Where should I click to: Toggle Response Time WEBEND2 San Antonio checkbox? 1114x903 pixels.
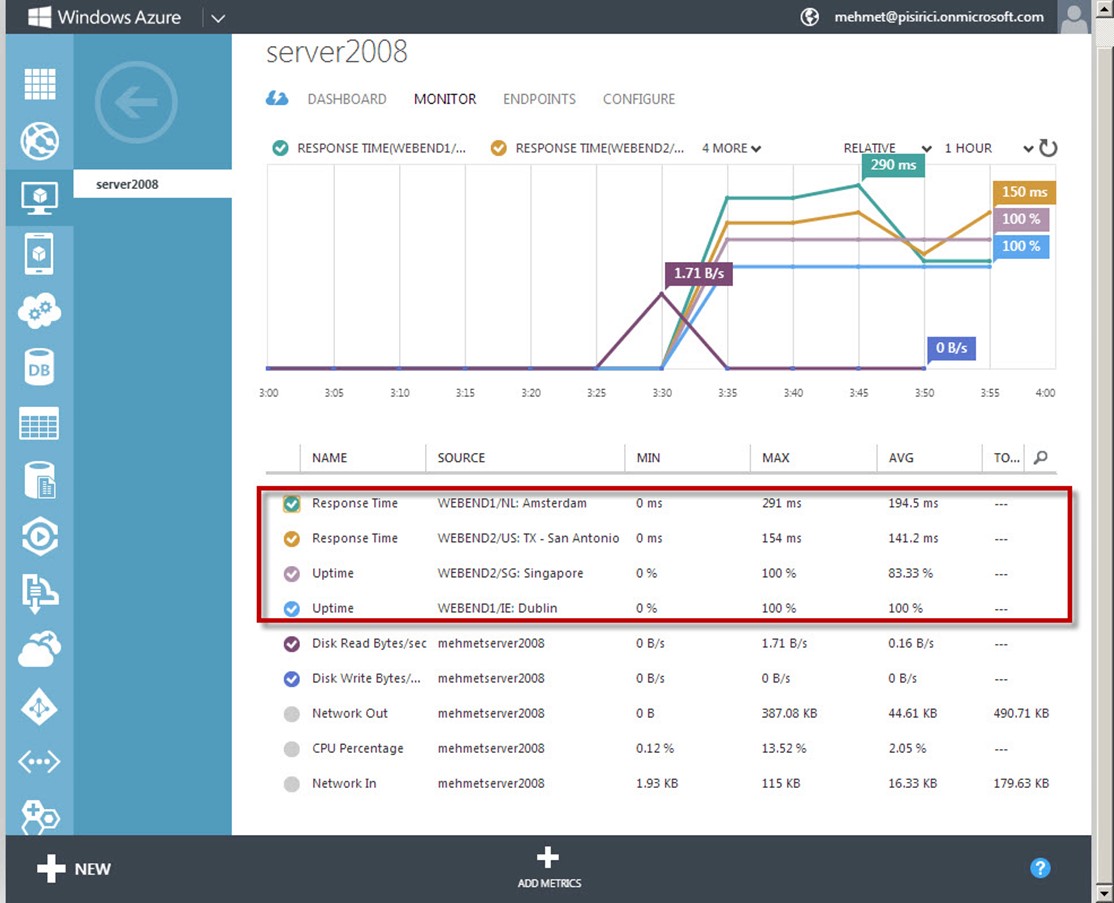pyautogui.click(x=292, y=539)
